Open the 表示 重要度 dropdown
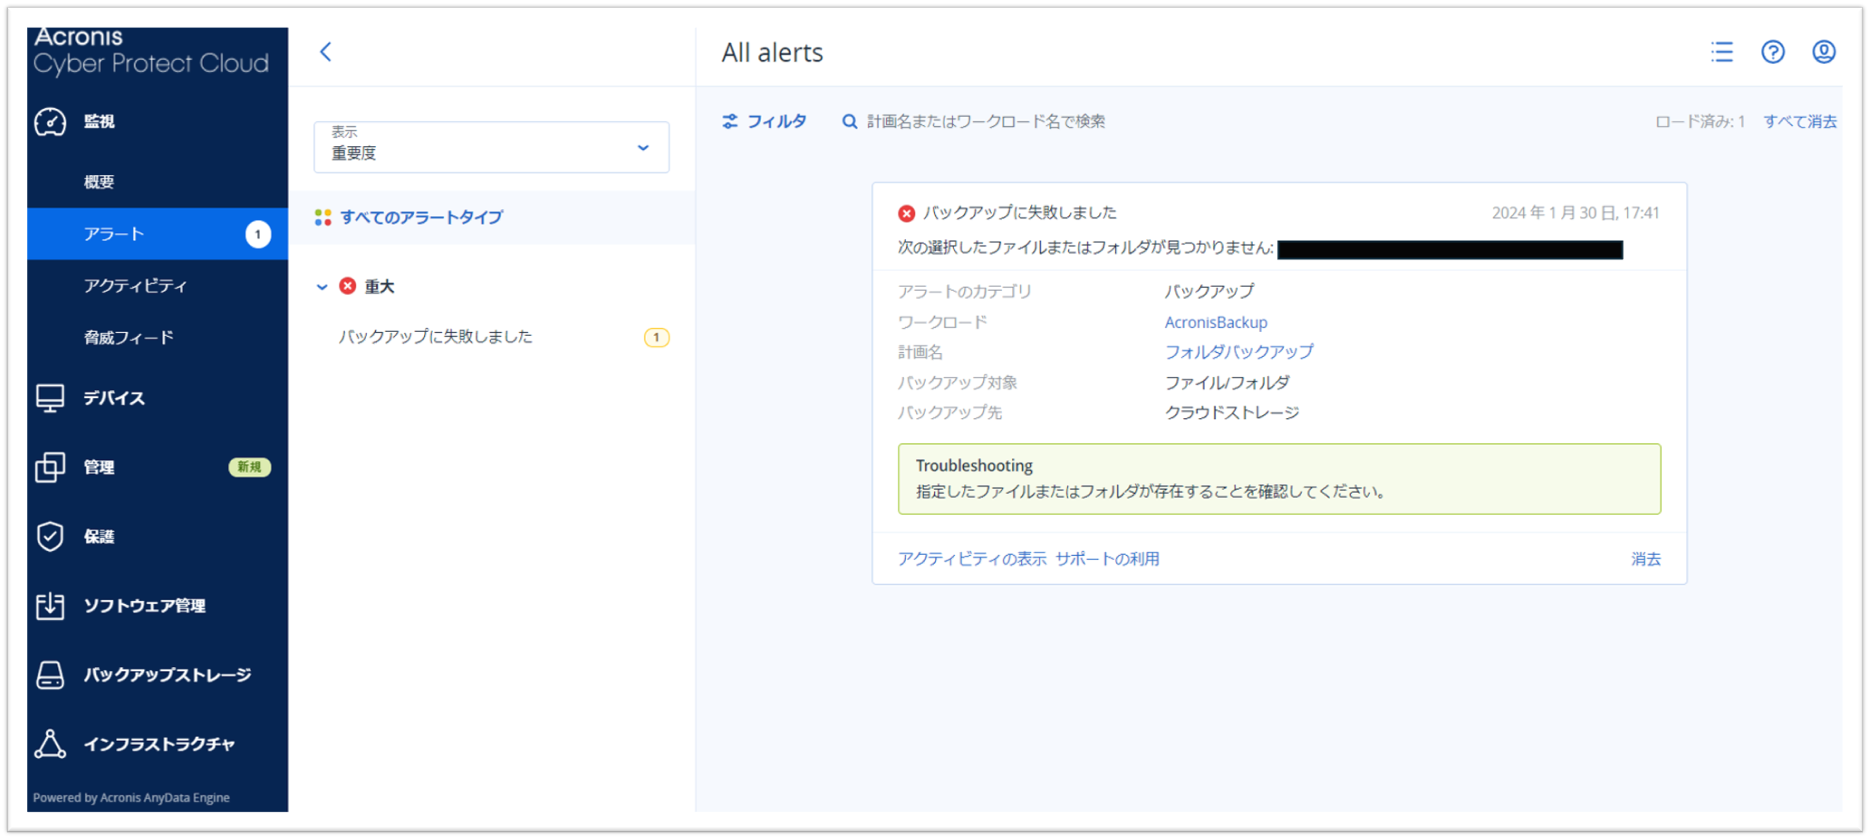The image size is (1870, 839). [x=491, y=147]
